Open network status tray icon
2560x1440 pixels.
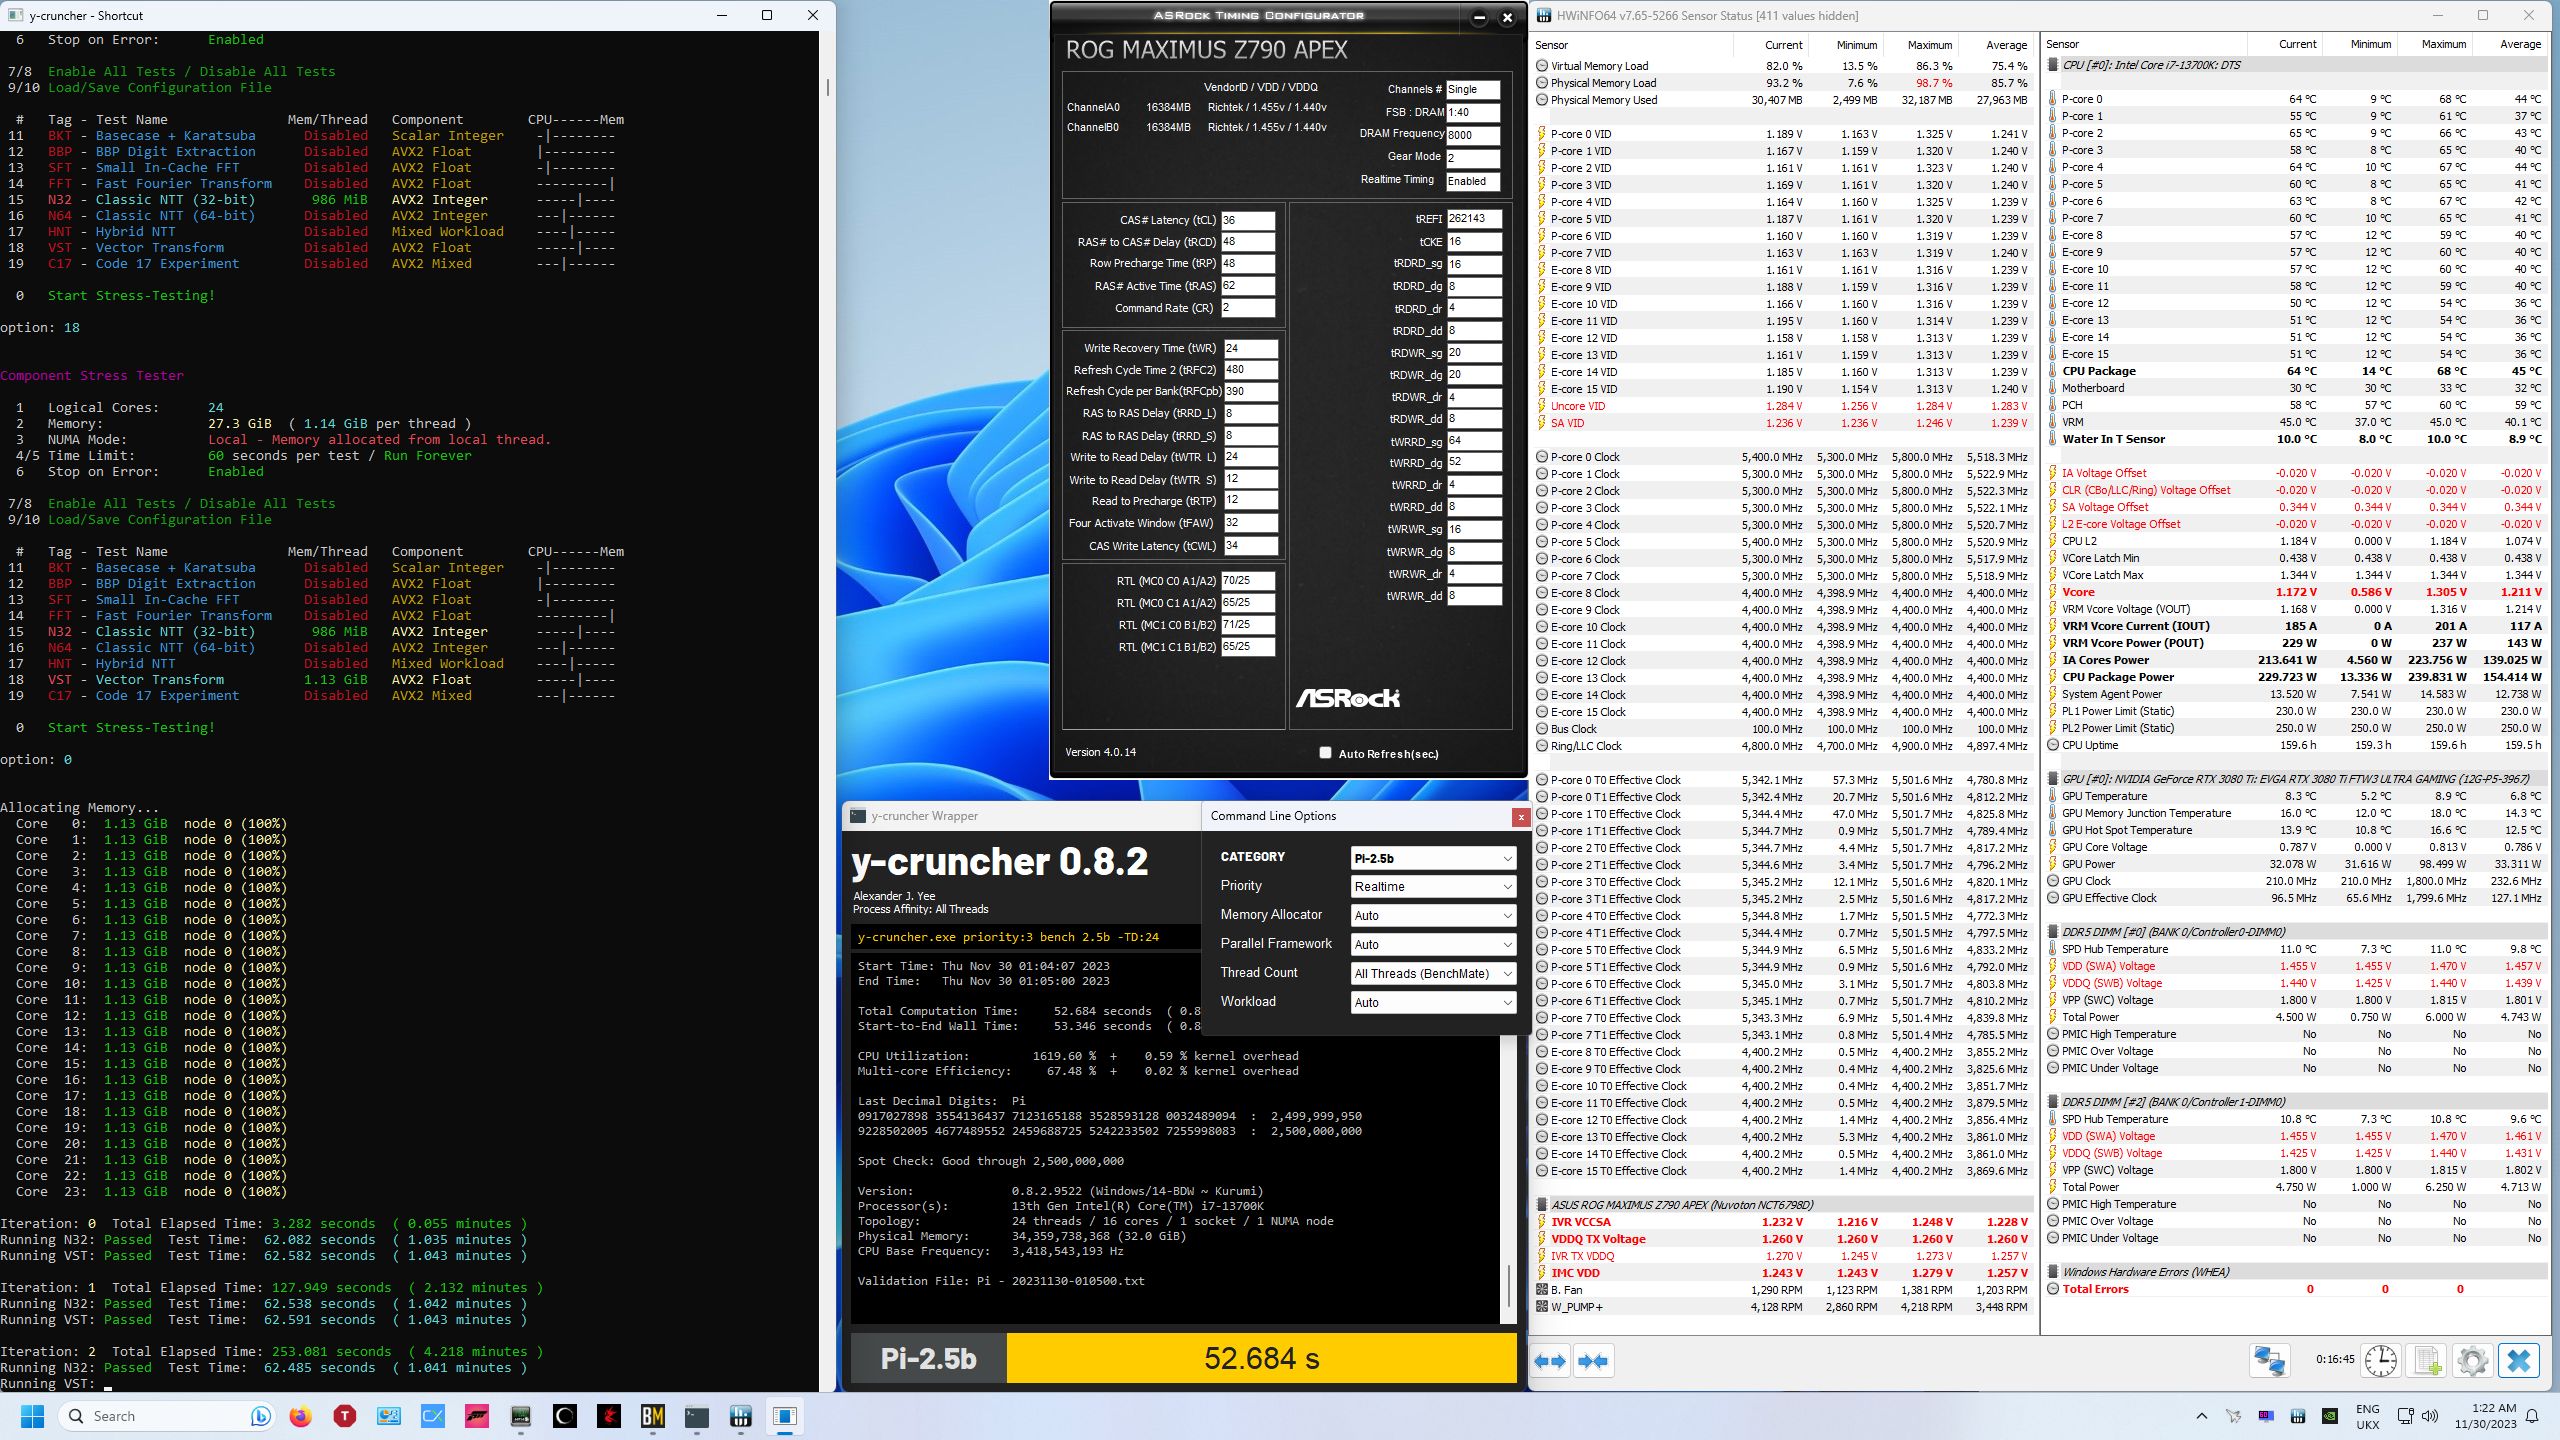coord(2405,1416)
